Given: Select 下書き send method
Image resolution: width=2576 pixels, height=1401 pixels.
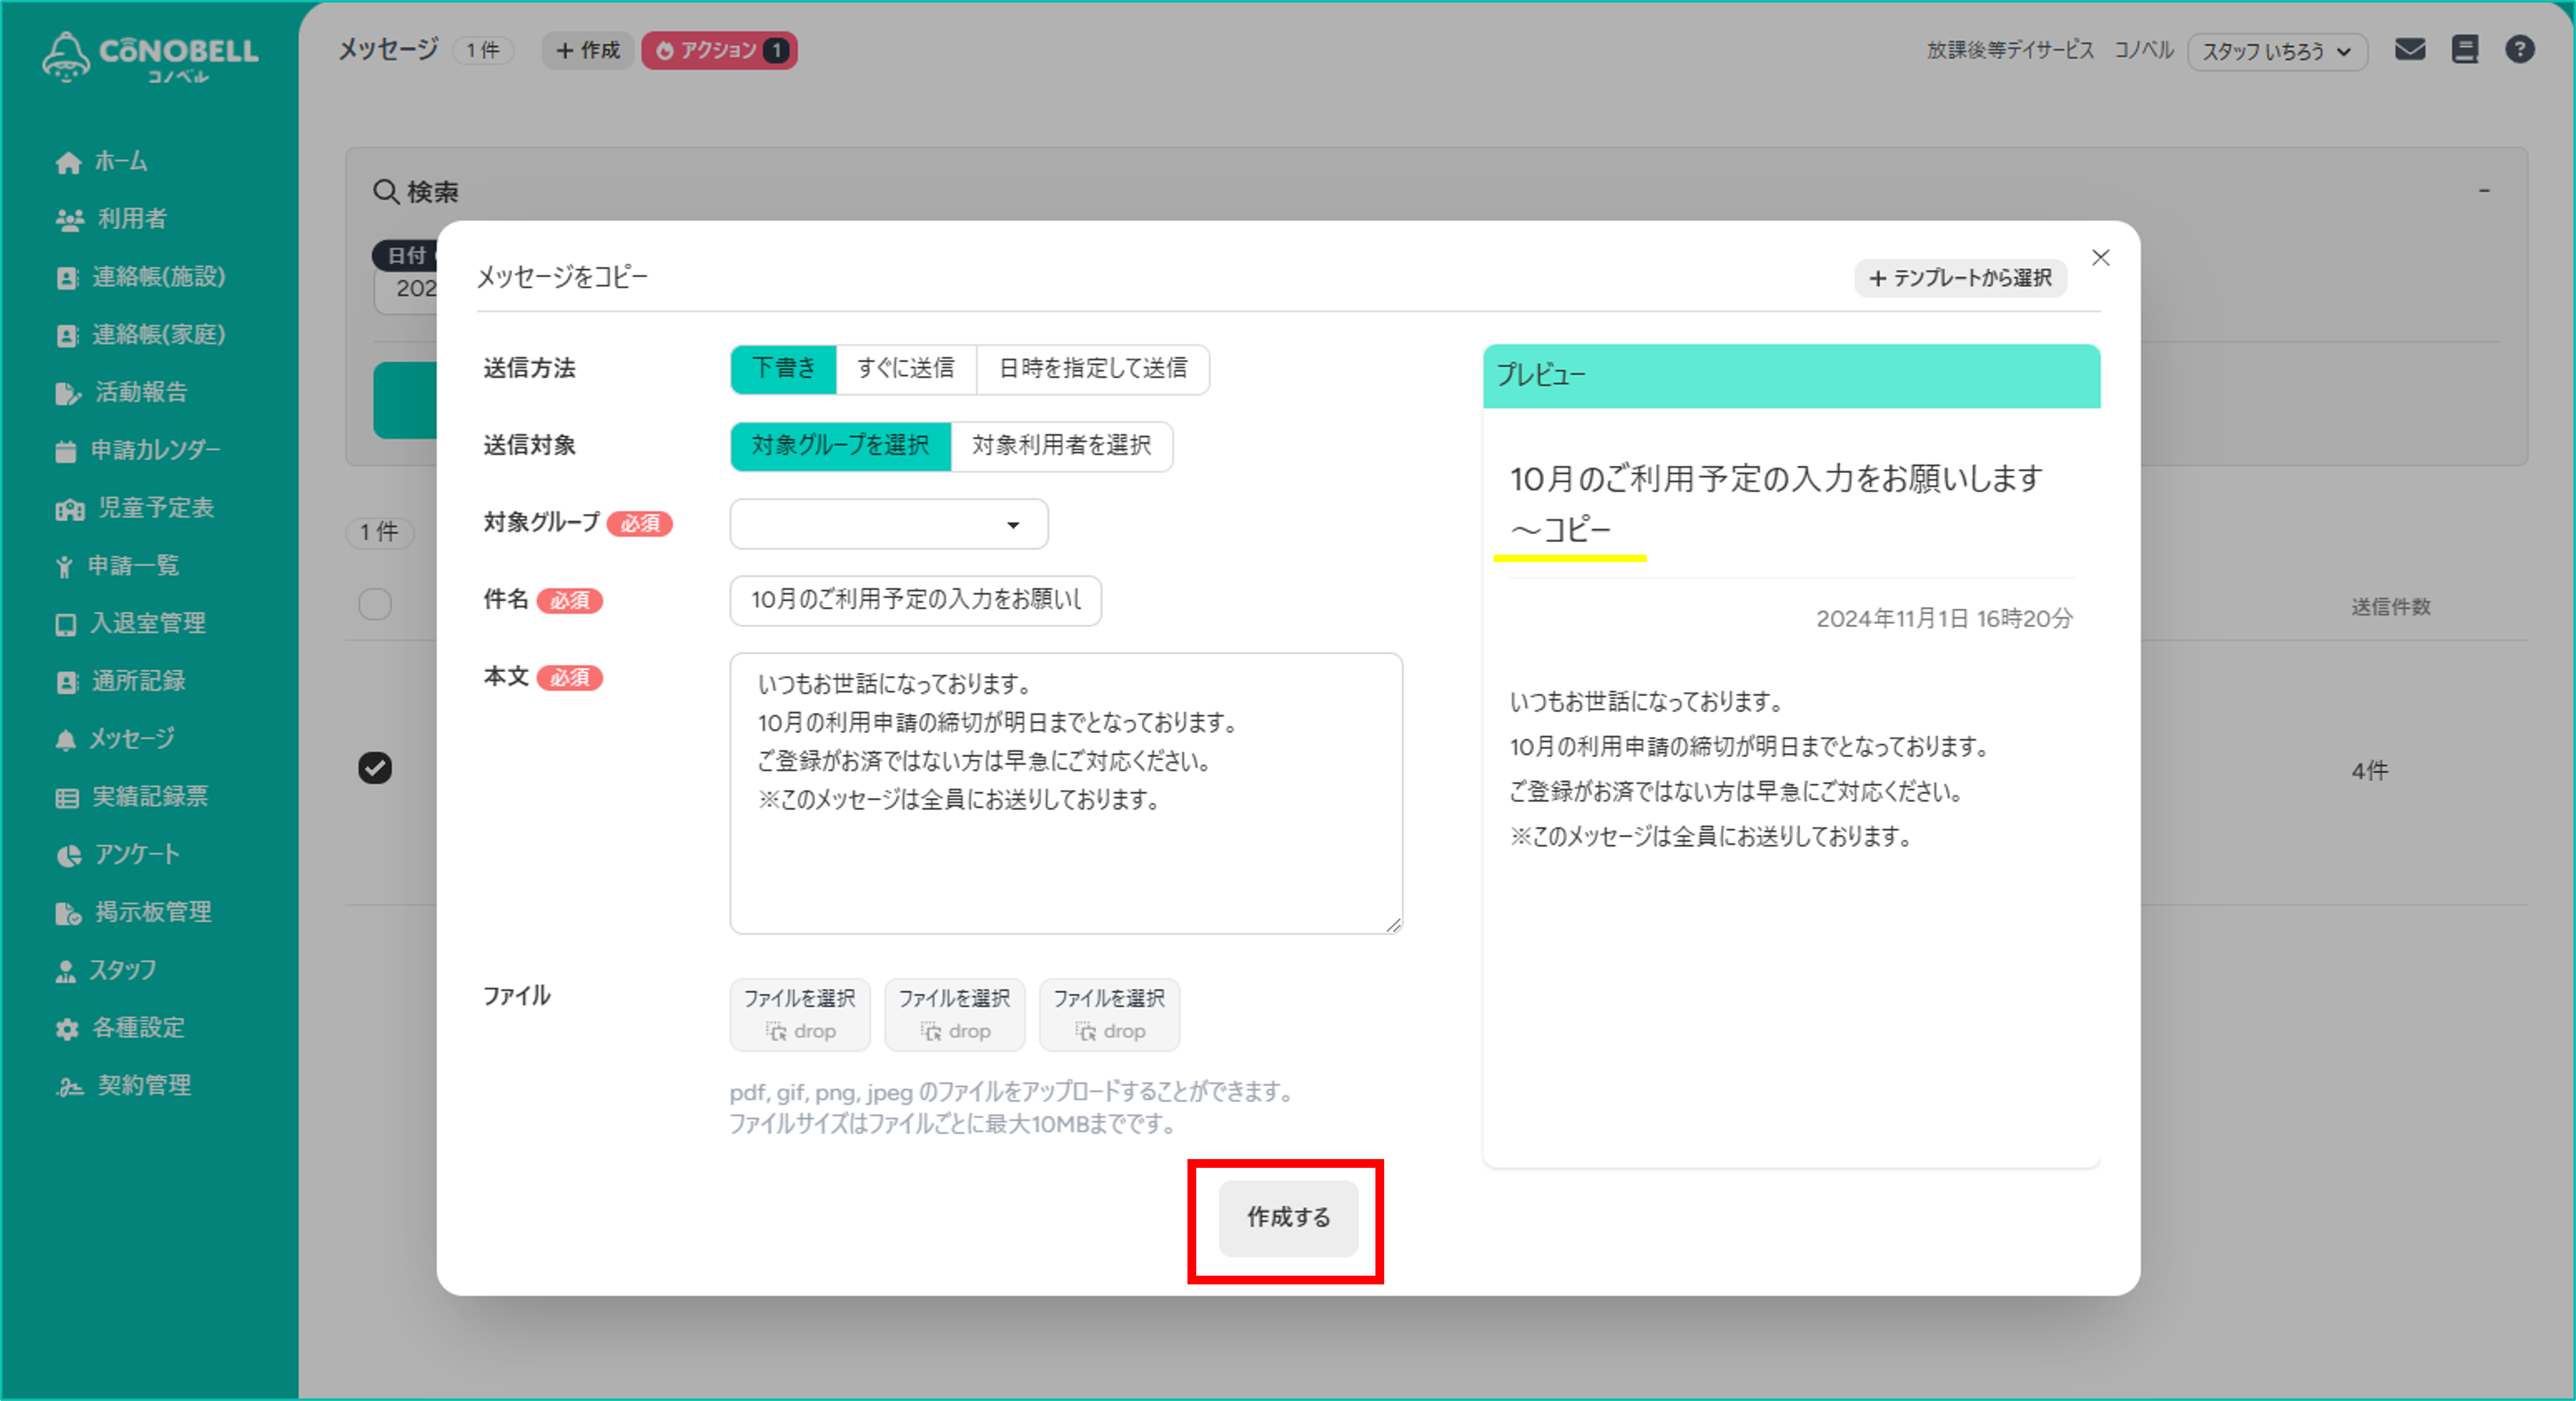Looking at the screenshot, I should 783,369.
